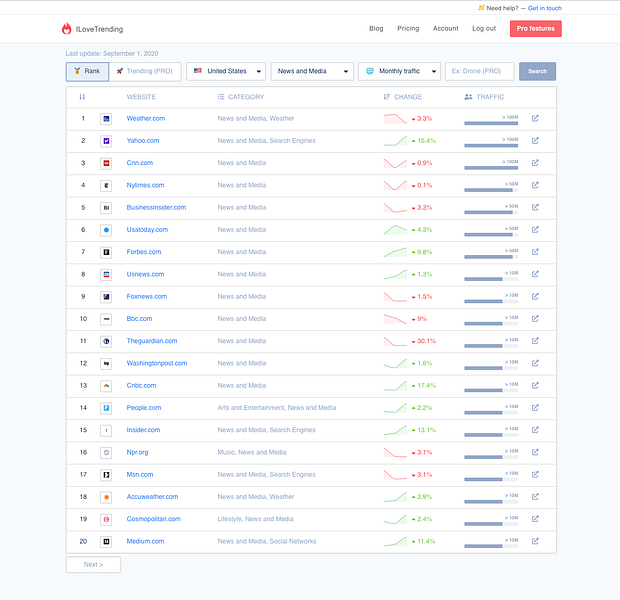620x600 pixels.
Task: Click the Search button
Action: (537, 71)
